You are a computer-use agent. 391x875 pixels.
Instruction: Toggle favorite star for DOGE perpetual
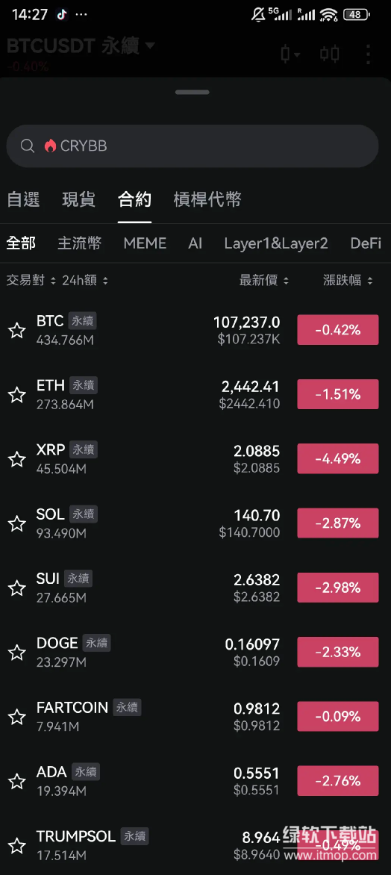[17, 652]
